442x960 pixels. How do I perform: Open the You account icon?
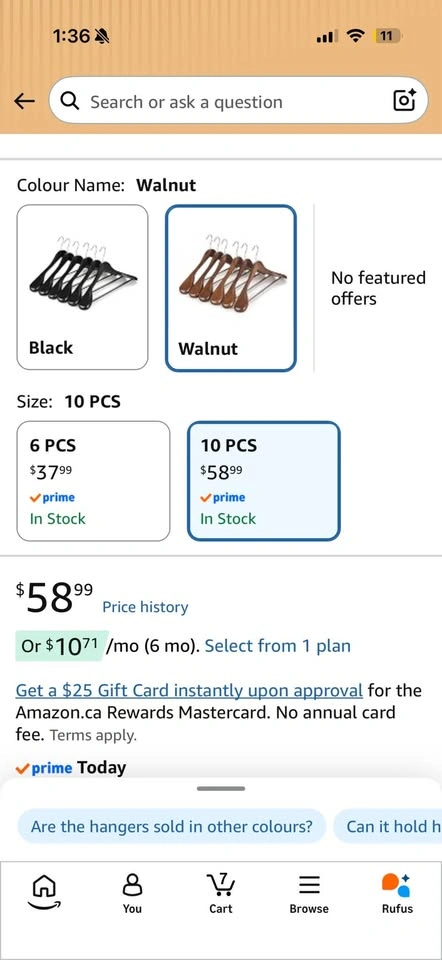132,893
